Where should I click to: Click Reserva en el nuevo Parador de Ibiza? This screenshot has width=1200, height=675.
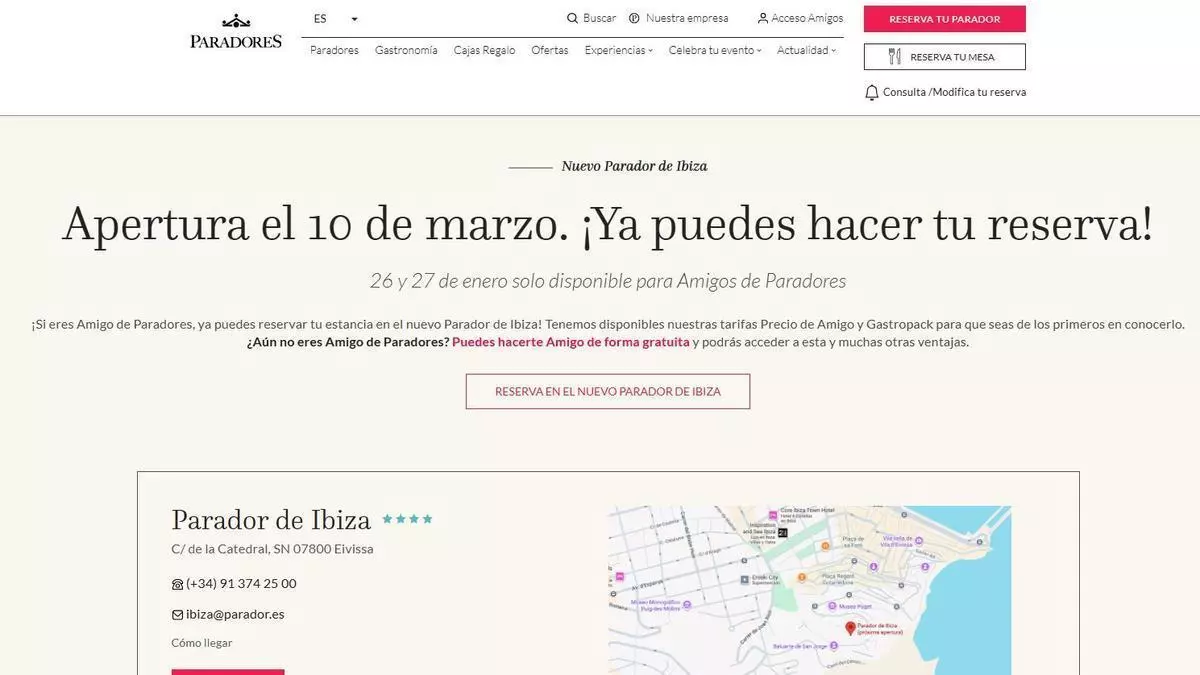coord(607,391)
